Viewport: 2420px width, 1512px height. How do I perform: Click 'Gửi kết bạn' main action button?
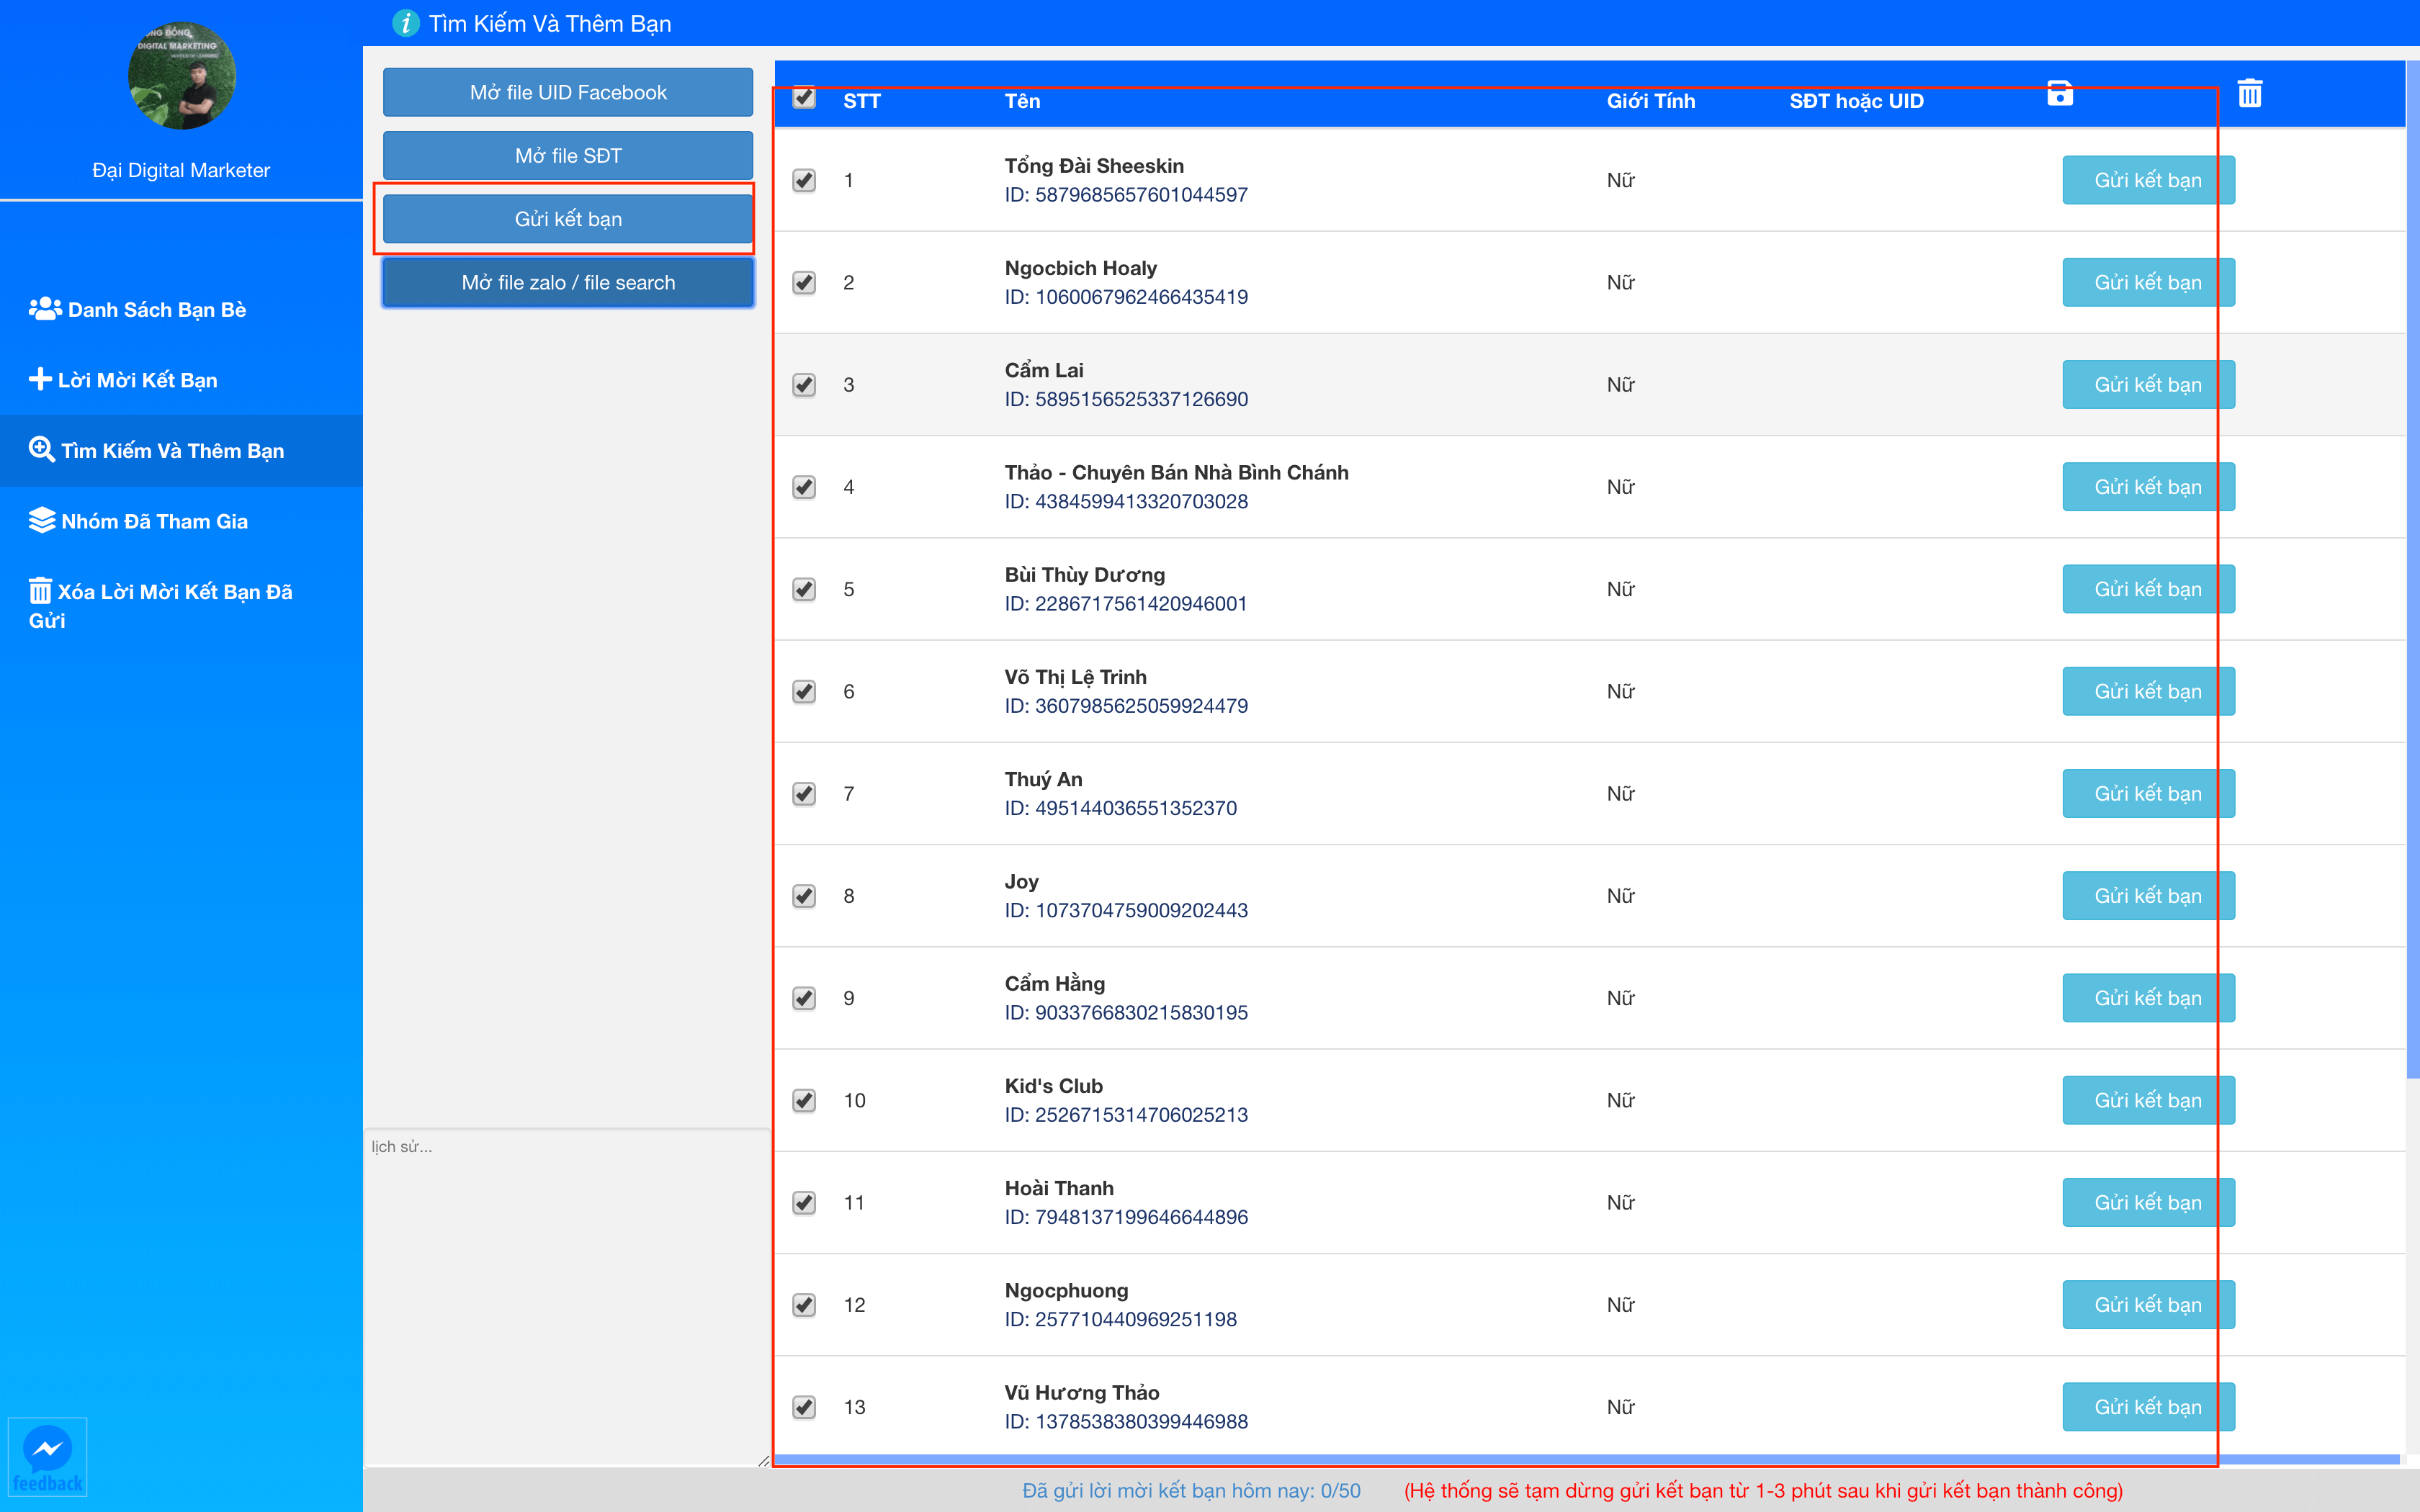click(x=566, y=217)
